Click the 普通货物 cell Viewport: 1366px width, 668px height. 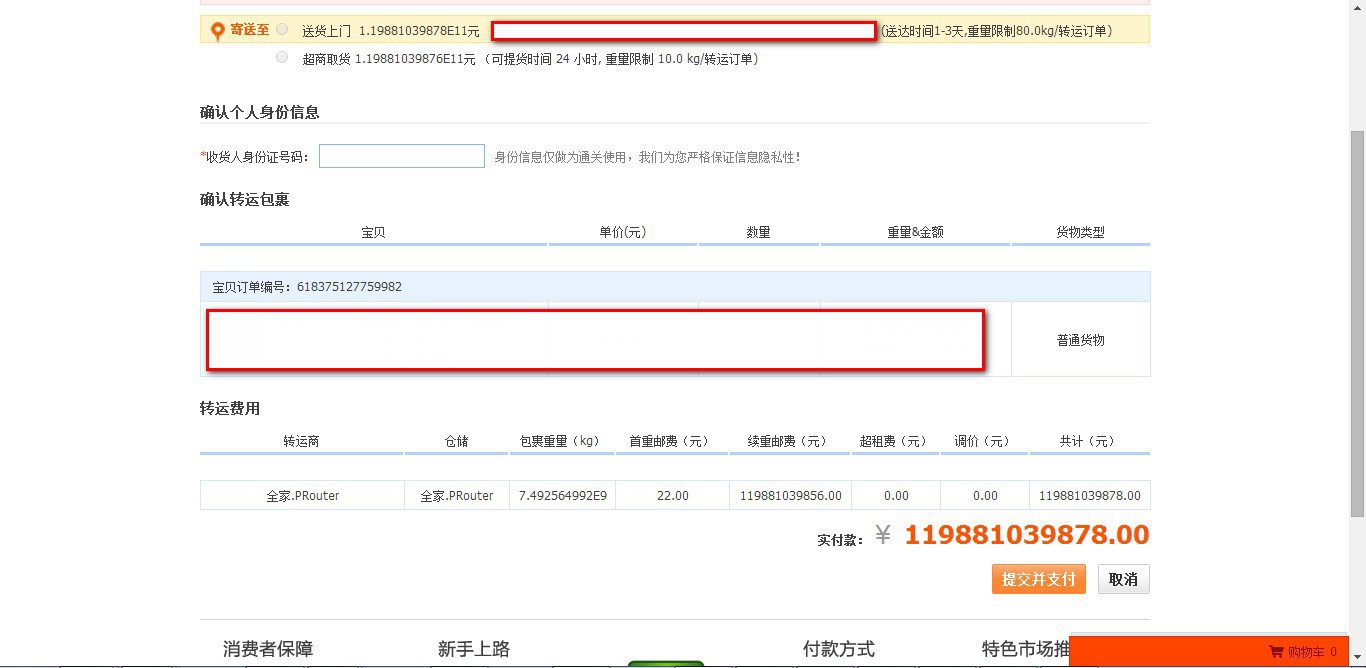point(1081,340)
